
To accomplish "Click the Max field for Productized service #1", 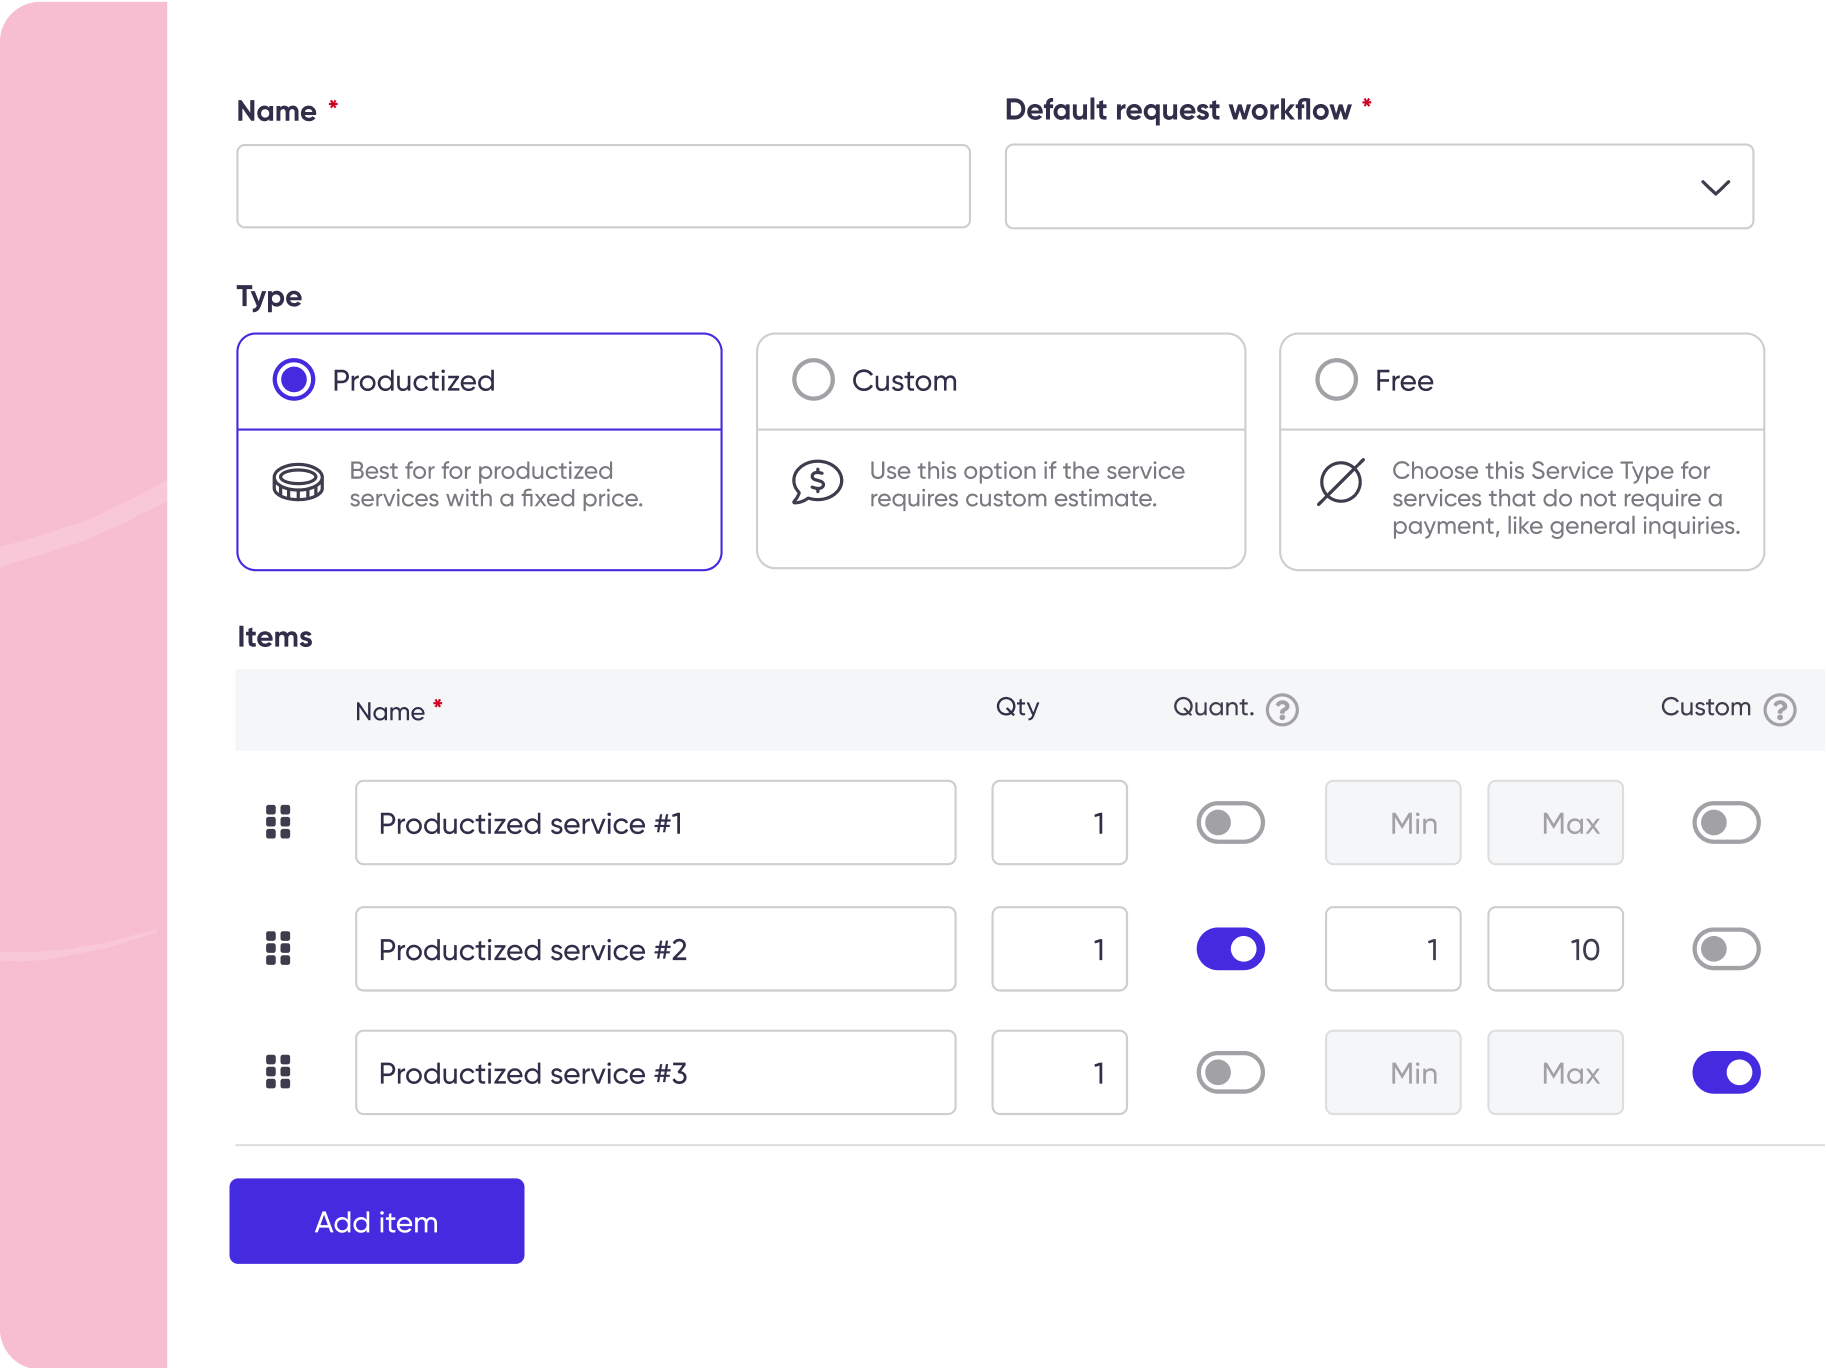I will pyautogui.click(x=1555, y=822).
